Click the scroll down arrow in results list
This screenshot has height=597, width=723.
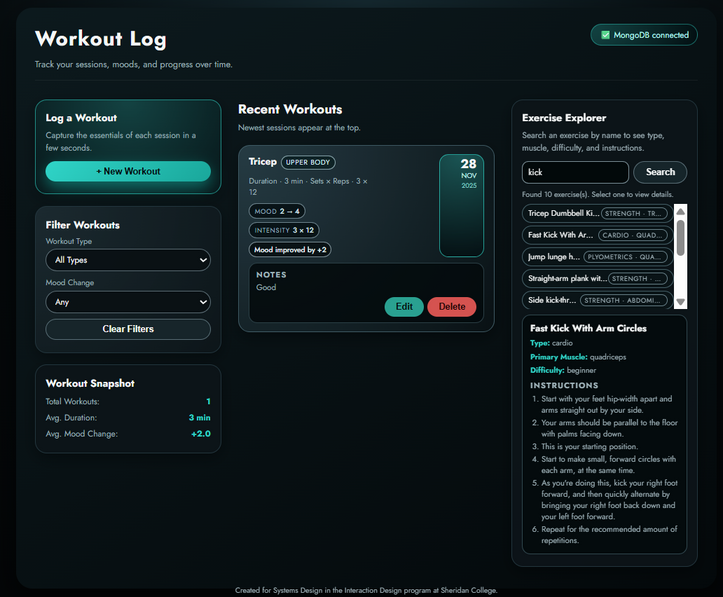click(681, 302)
